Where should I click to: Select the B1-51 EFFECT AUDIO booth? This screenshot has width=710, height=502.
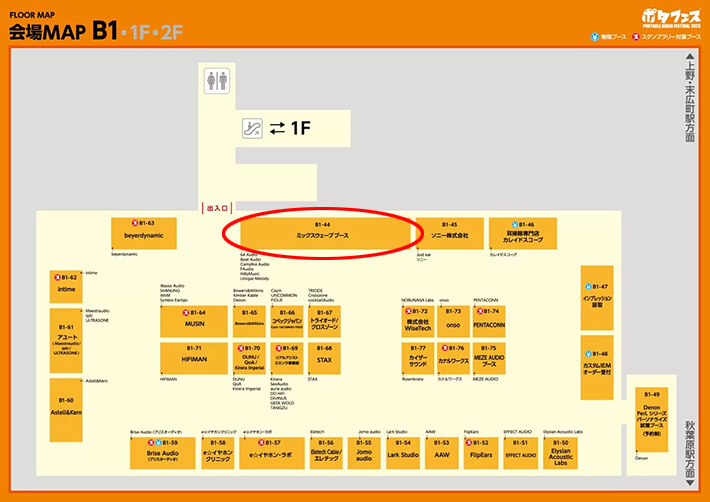[520, 453]
